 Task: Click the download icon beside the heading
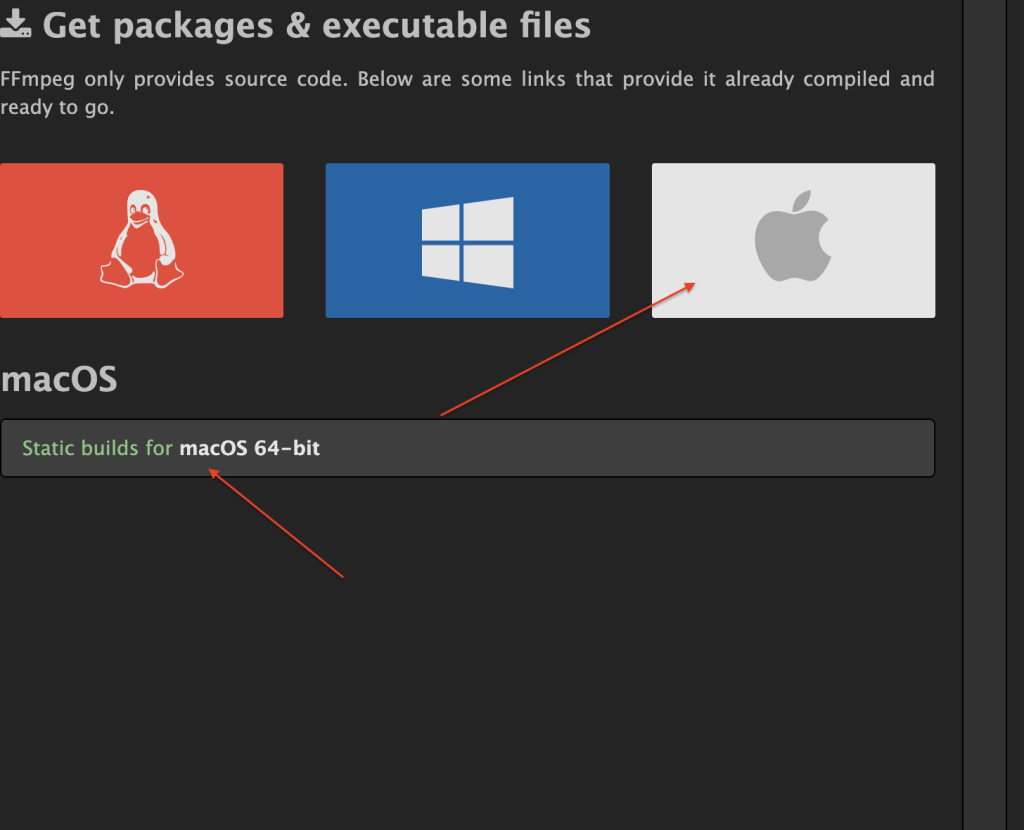coord(14,25)
